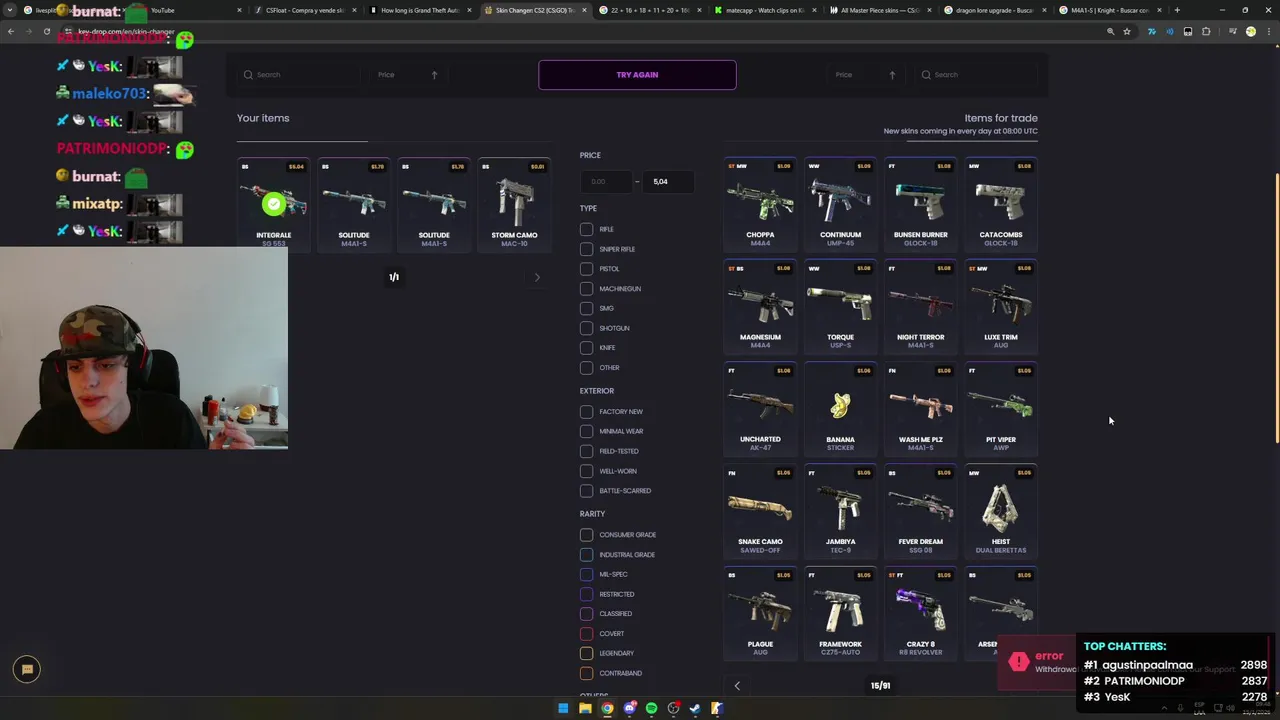Check the Covert rarity filter
Viewport: 1280px width, 720px height.
tap(586, 633)
